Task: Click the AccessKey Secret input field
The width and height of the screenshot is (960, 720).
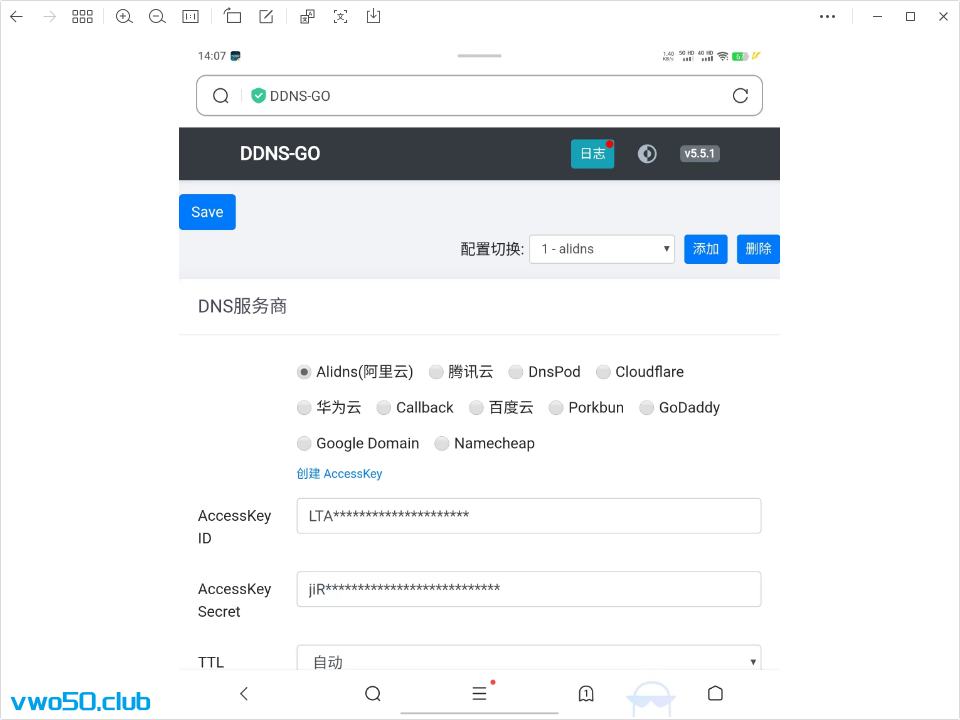Action: click(x=529, y=589)
